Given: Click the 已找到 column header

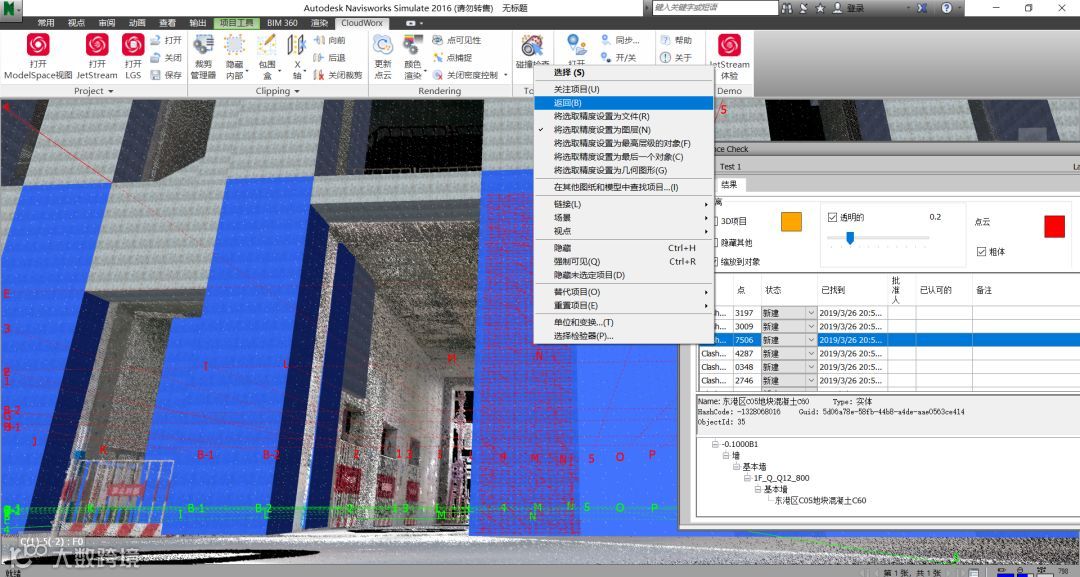Looking at the screenshot, I should 853,290.
